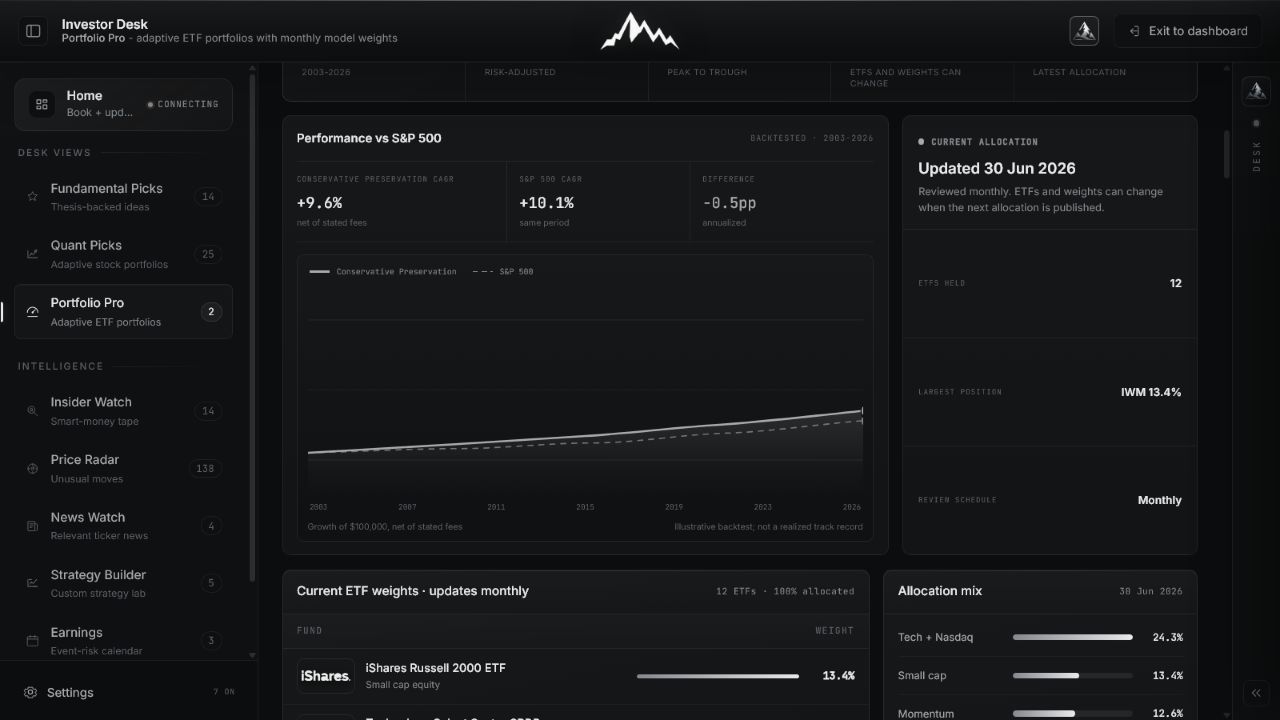This screenshot has height=720, width=1280.
Task: Select iShares Russell 2000 ETF name
Action: pos(436,667)
